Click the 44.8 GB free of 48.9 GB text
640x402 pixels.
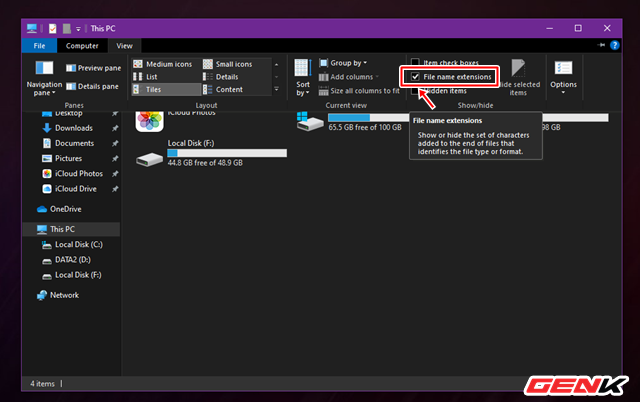[x=205, y=163]
